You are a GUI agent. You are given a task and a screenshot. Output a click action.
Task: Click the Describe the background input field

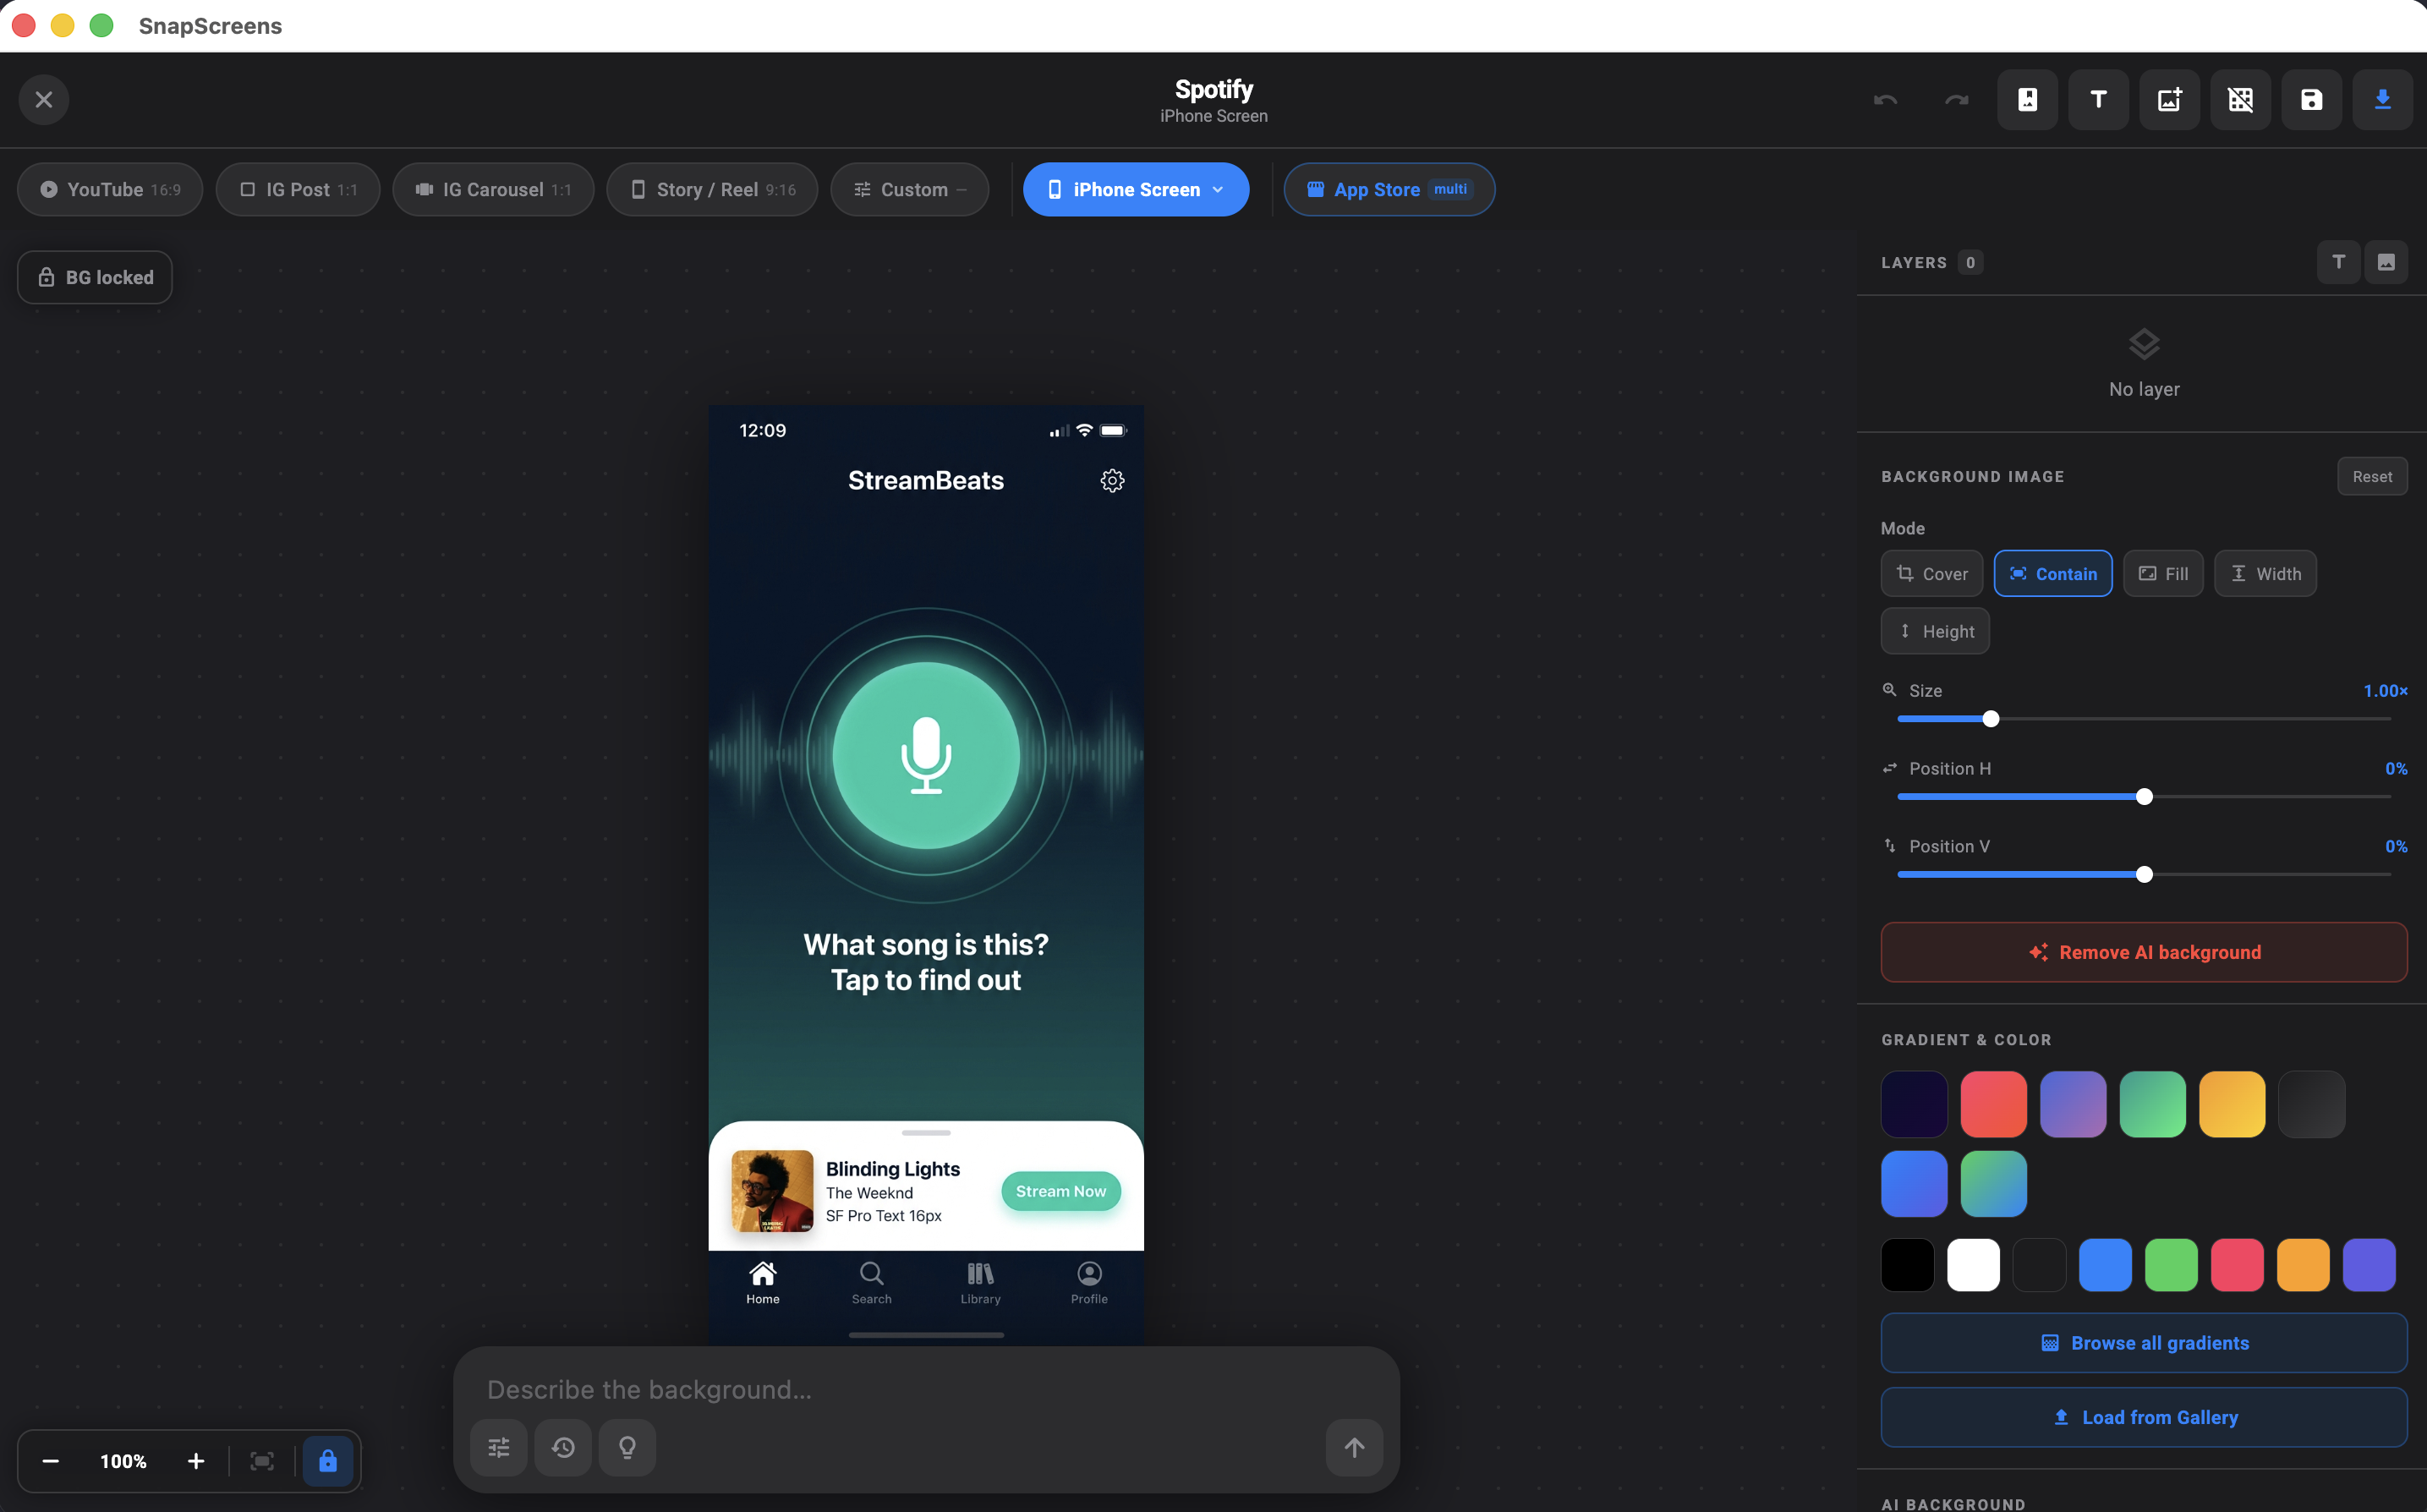(x=926, y=1389)
